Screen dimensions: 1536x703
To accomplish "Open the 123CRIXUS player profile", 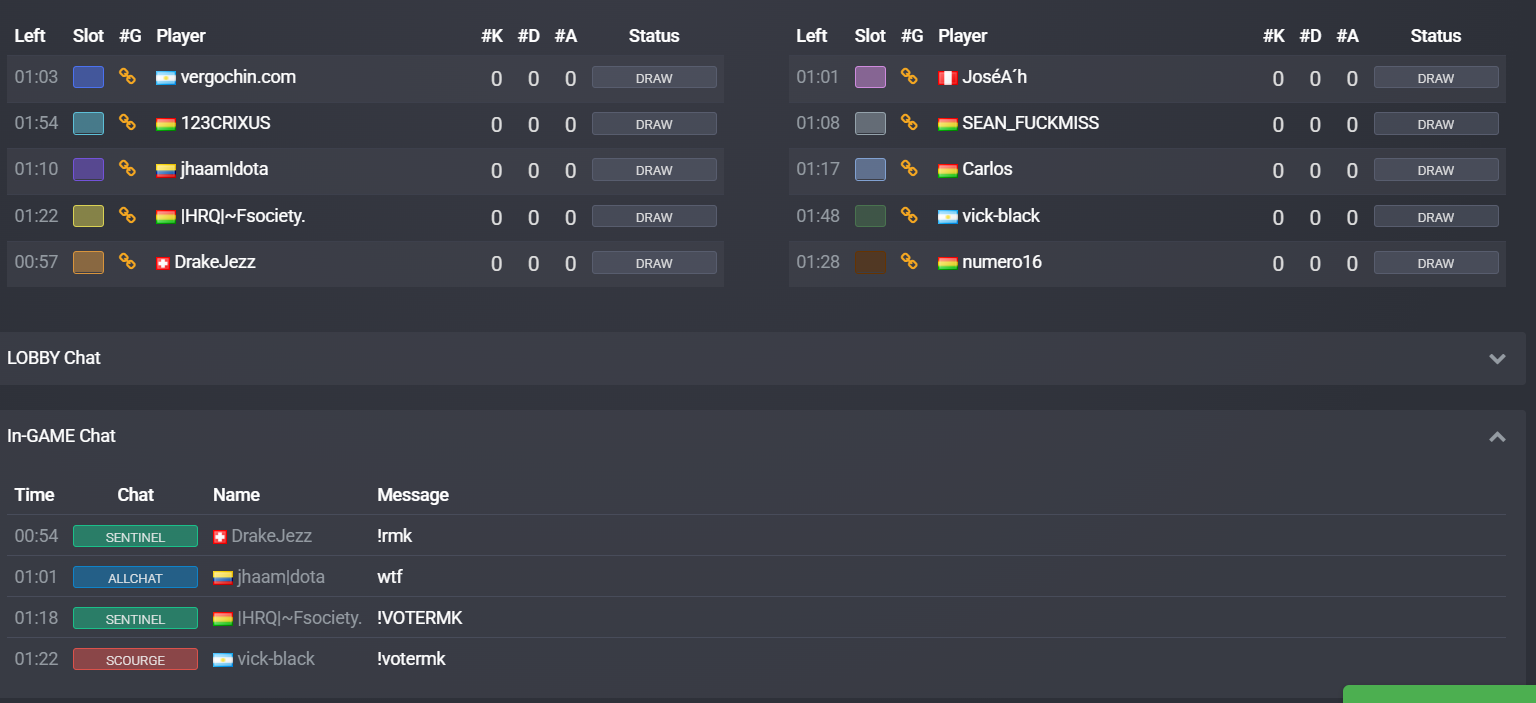I will 225,123.
